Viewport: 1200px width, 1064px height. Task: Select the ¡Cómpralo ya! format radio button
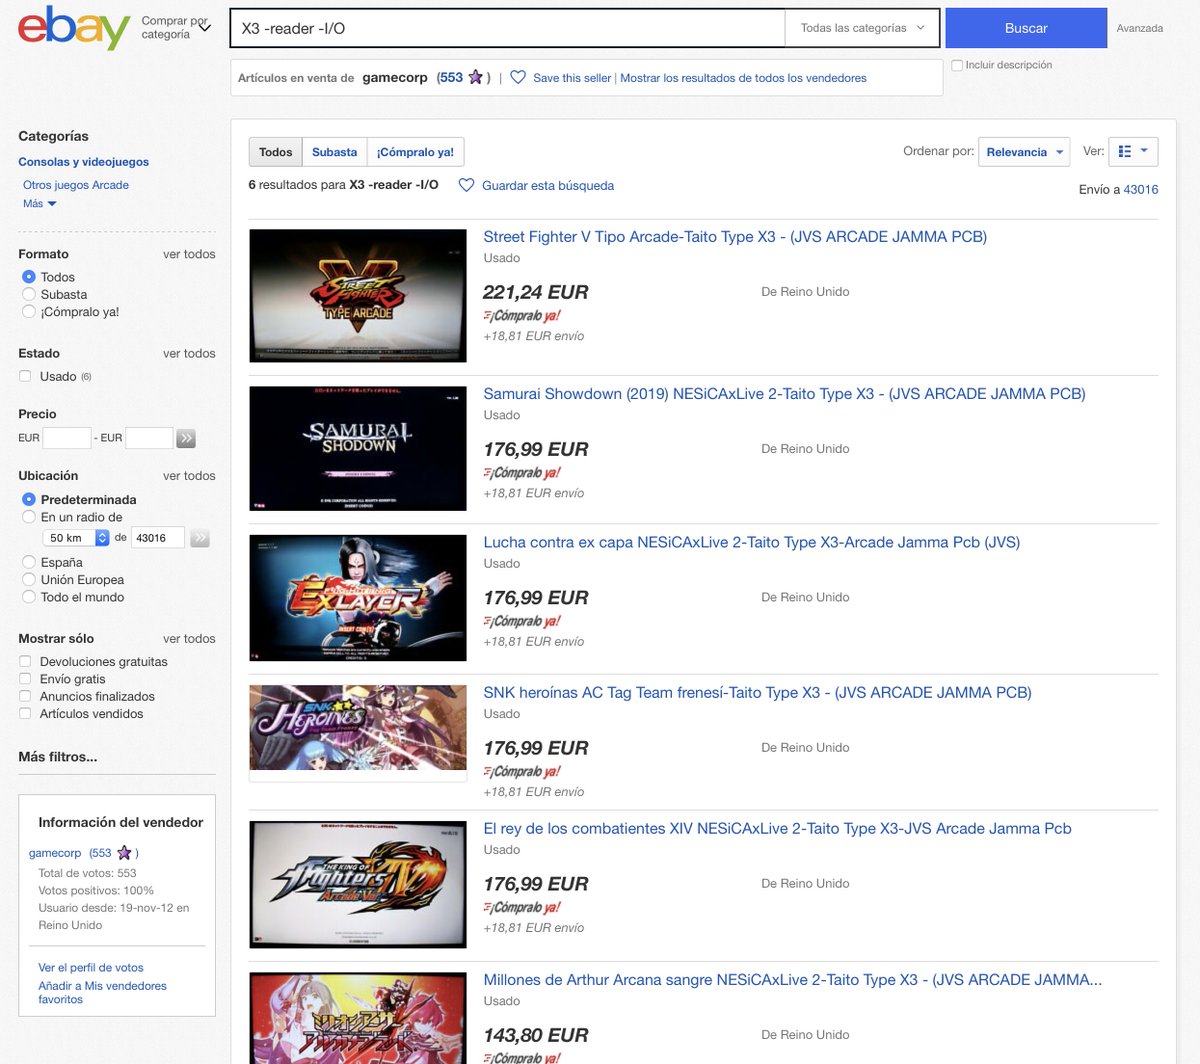click(x=28, y=311)
